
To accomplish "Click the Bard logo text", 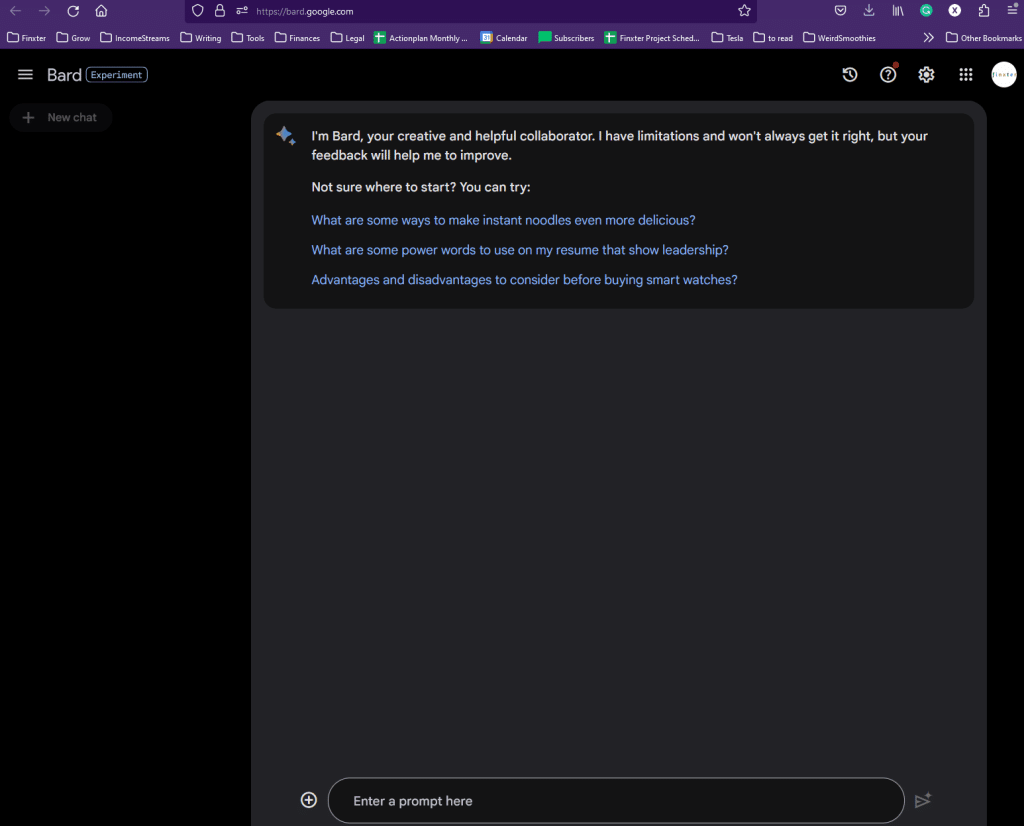I will point(64,75).
